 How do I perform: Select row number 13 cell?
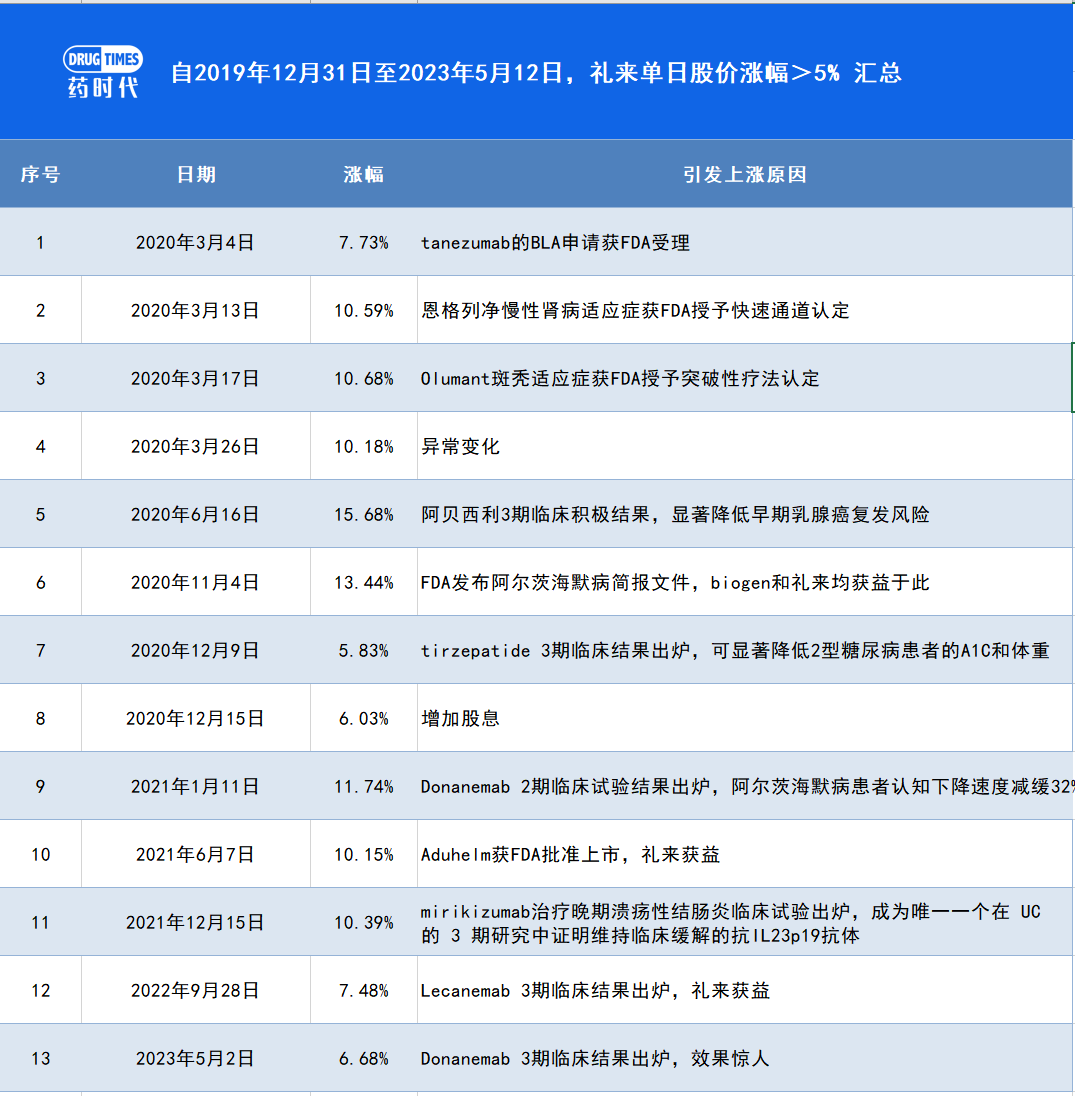coord(40,1058)
